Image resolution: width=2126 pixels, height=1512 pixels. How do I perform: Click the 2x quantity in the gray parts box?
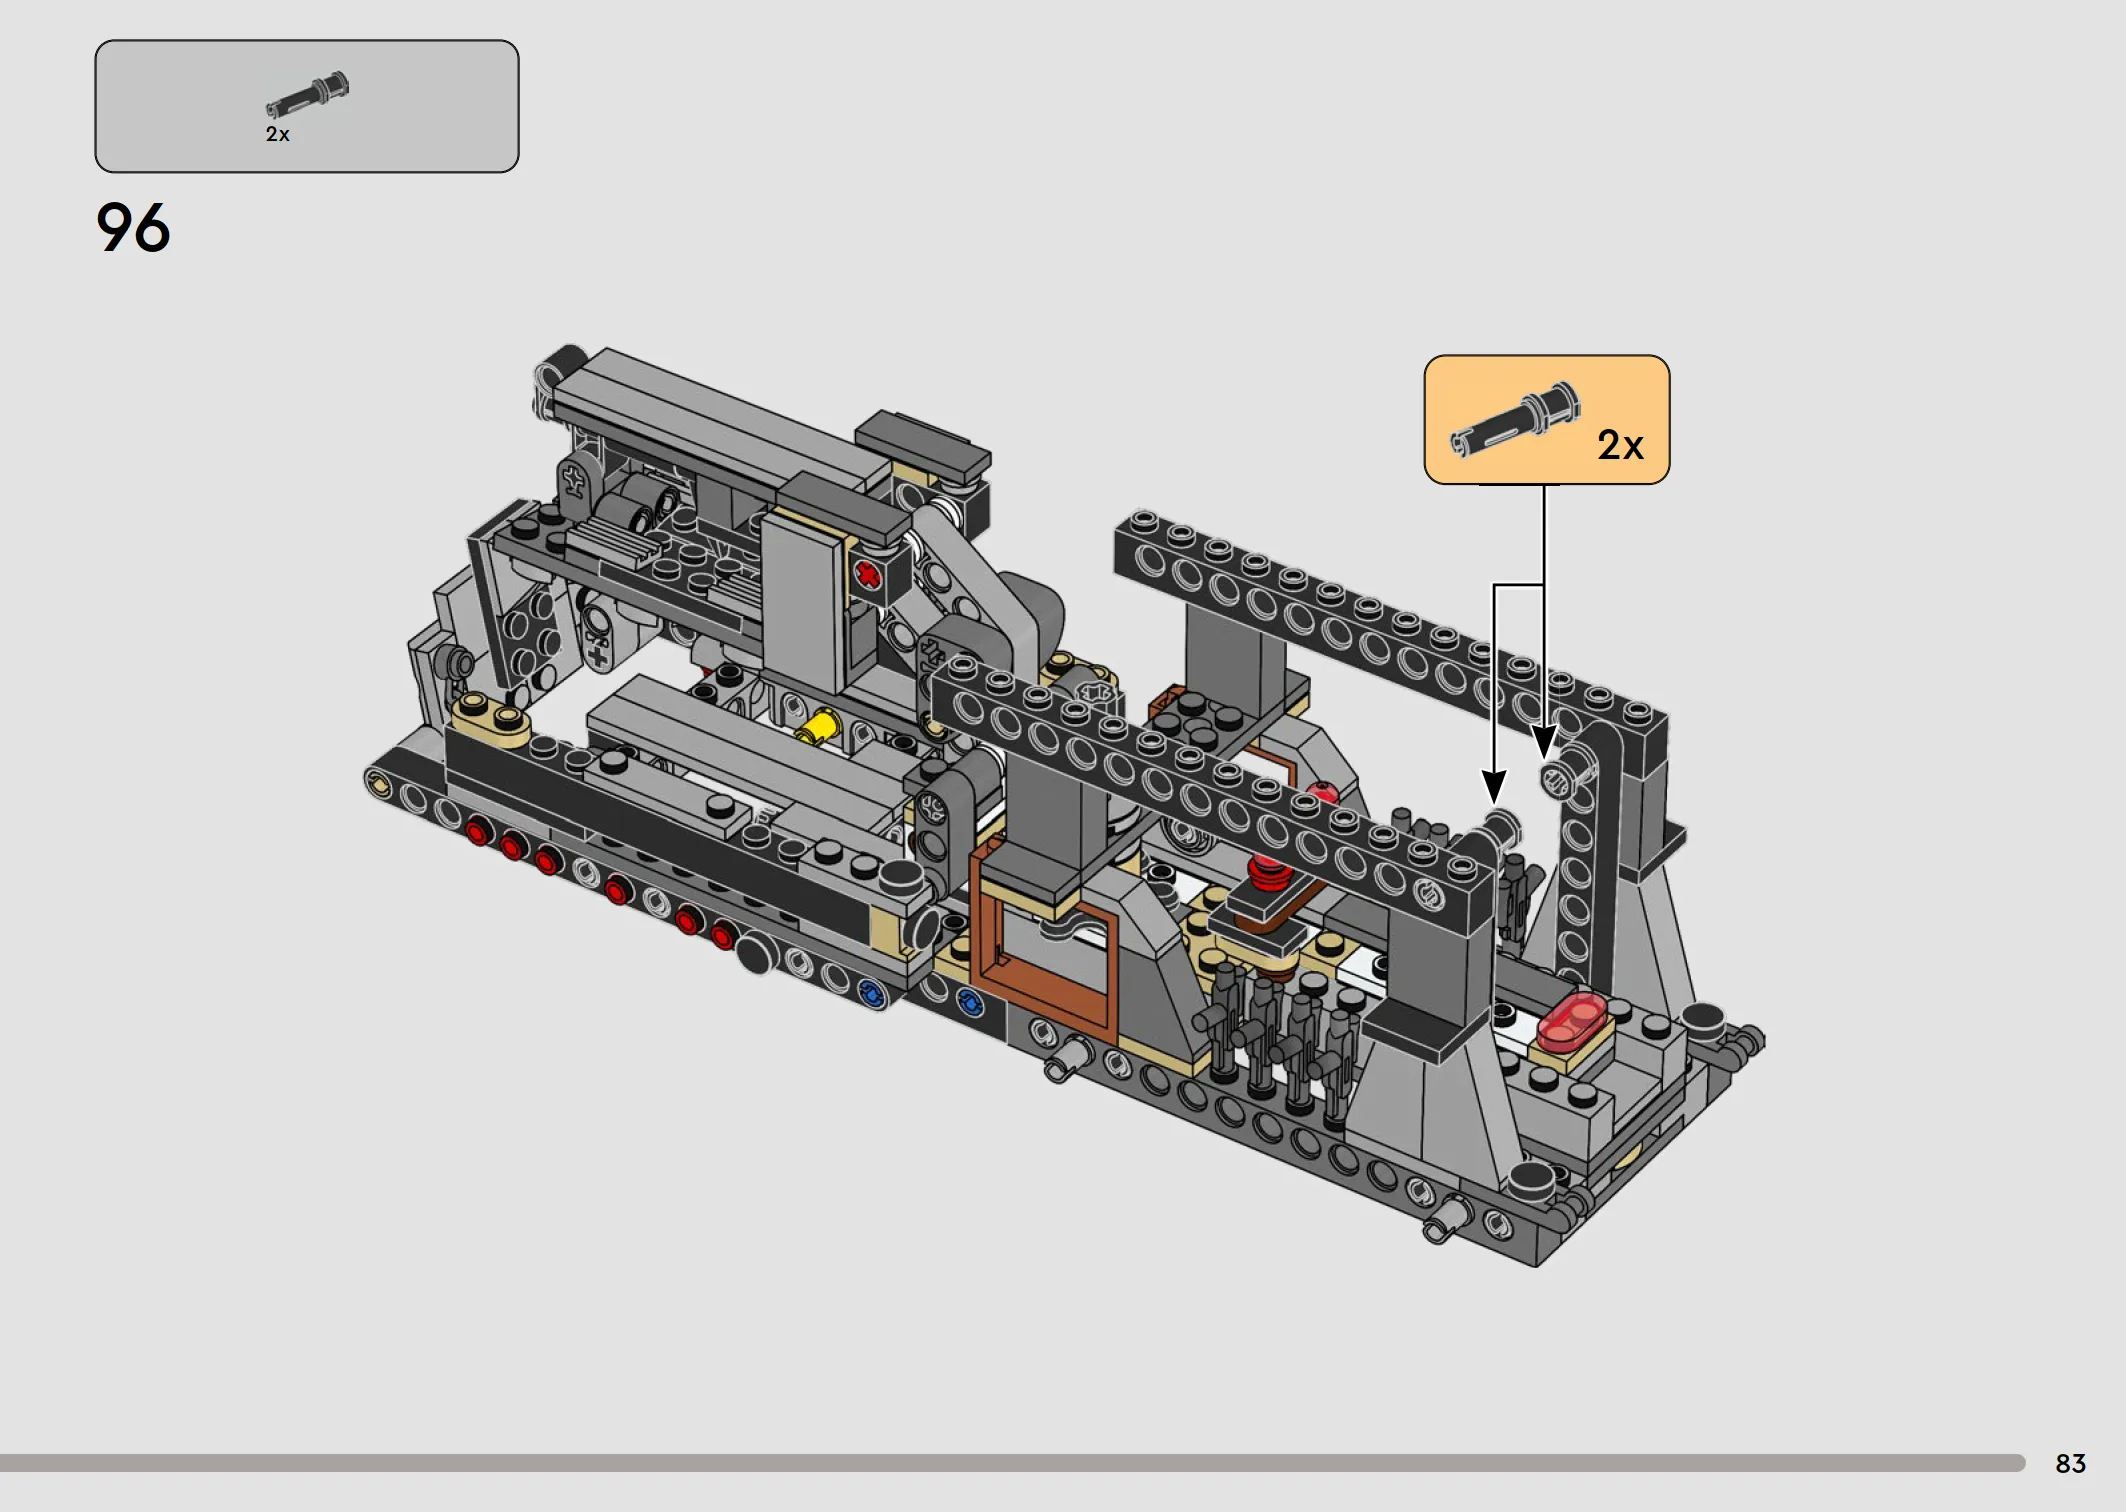pos(277,134)
